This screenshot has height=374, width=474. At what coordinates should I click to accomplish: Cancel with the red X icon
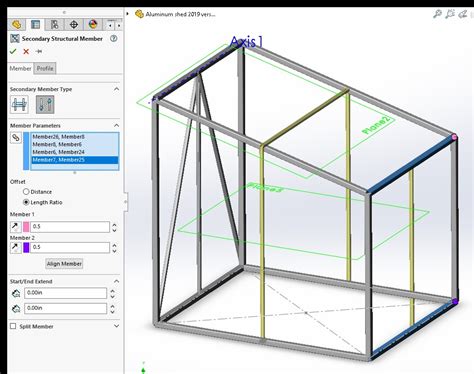click(x=26, y=51)
